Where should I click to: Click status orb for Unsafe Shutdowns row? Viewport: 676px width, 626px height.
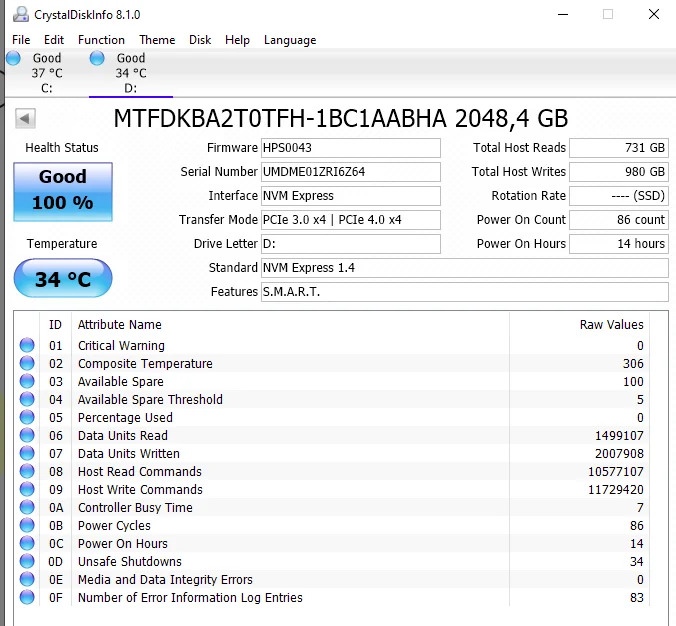(27, 561)
